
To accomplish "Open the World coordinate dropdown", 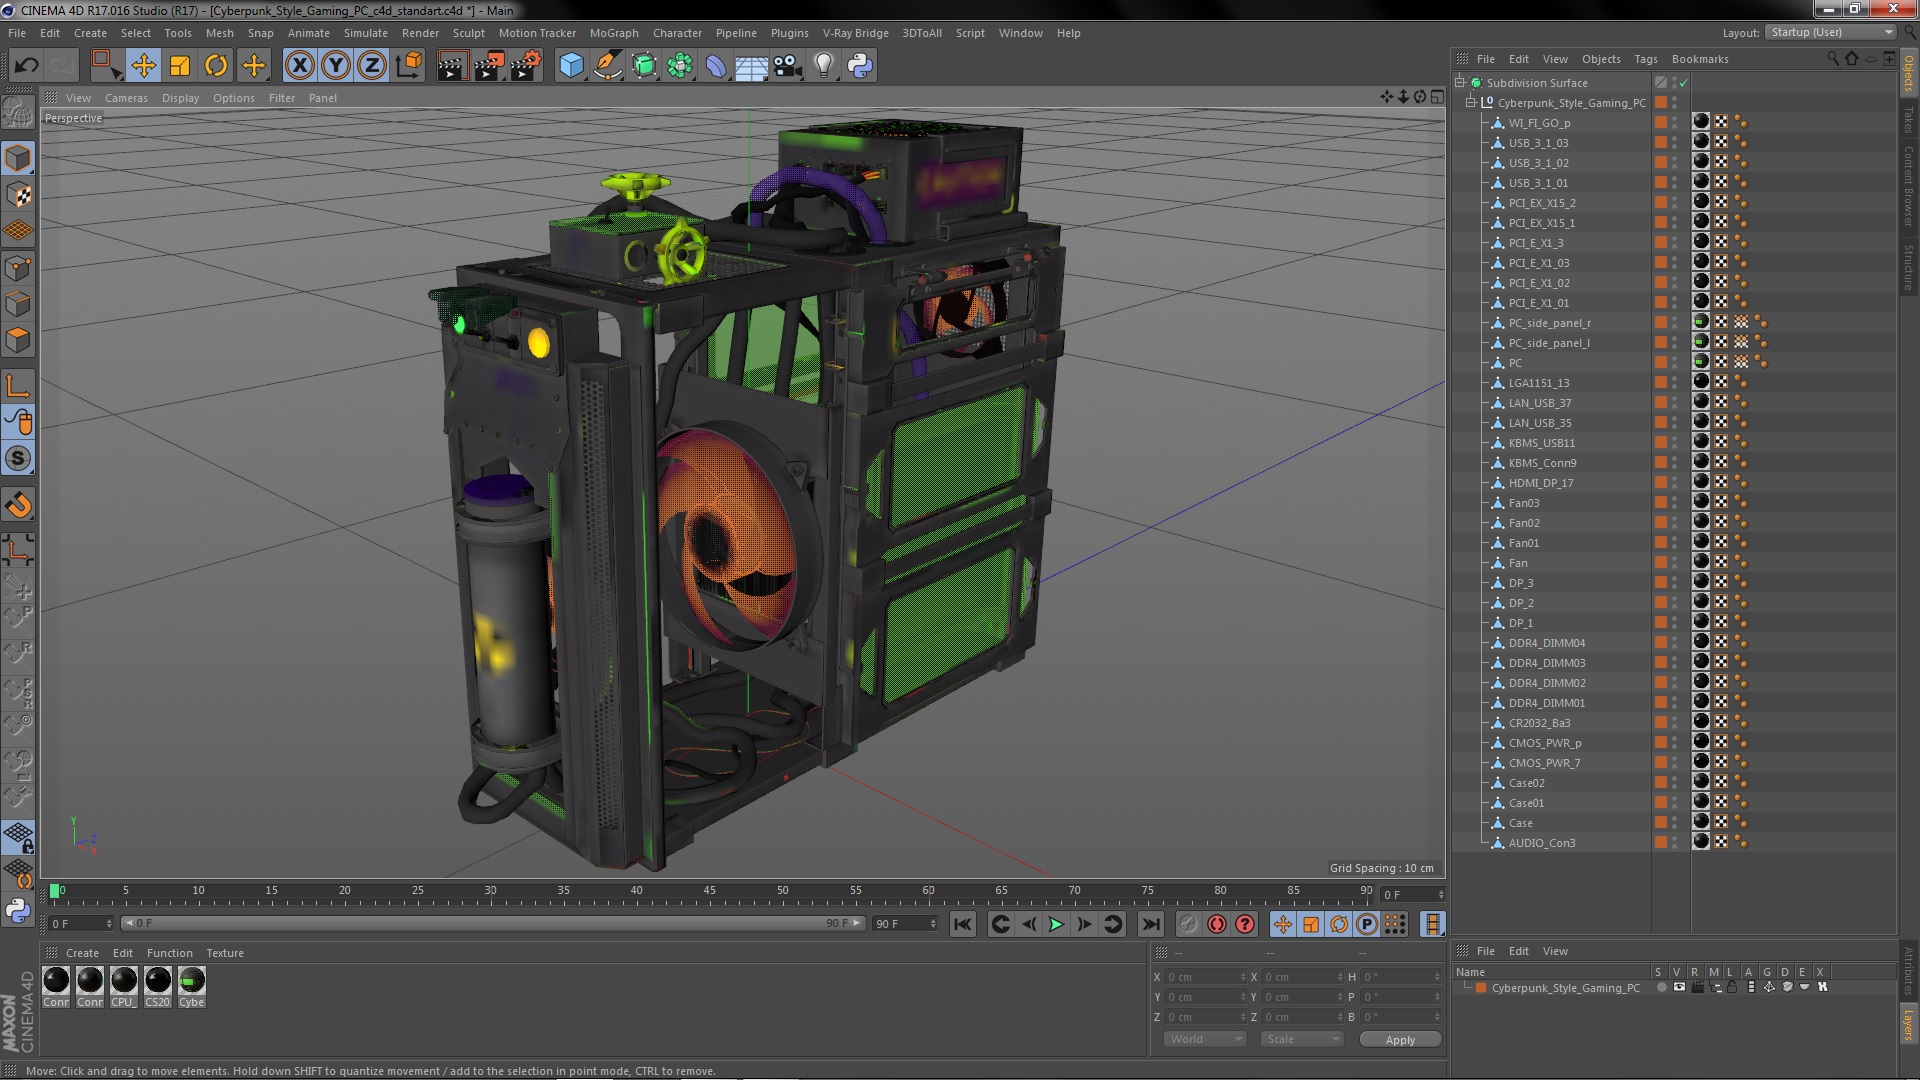I will tap(1205, 1039).
